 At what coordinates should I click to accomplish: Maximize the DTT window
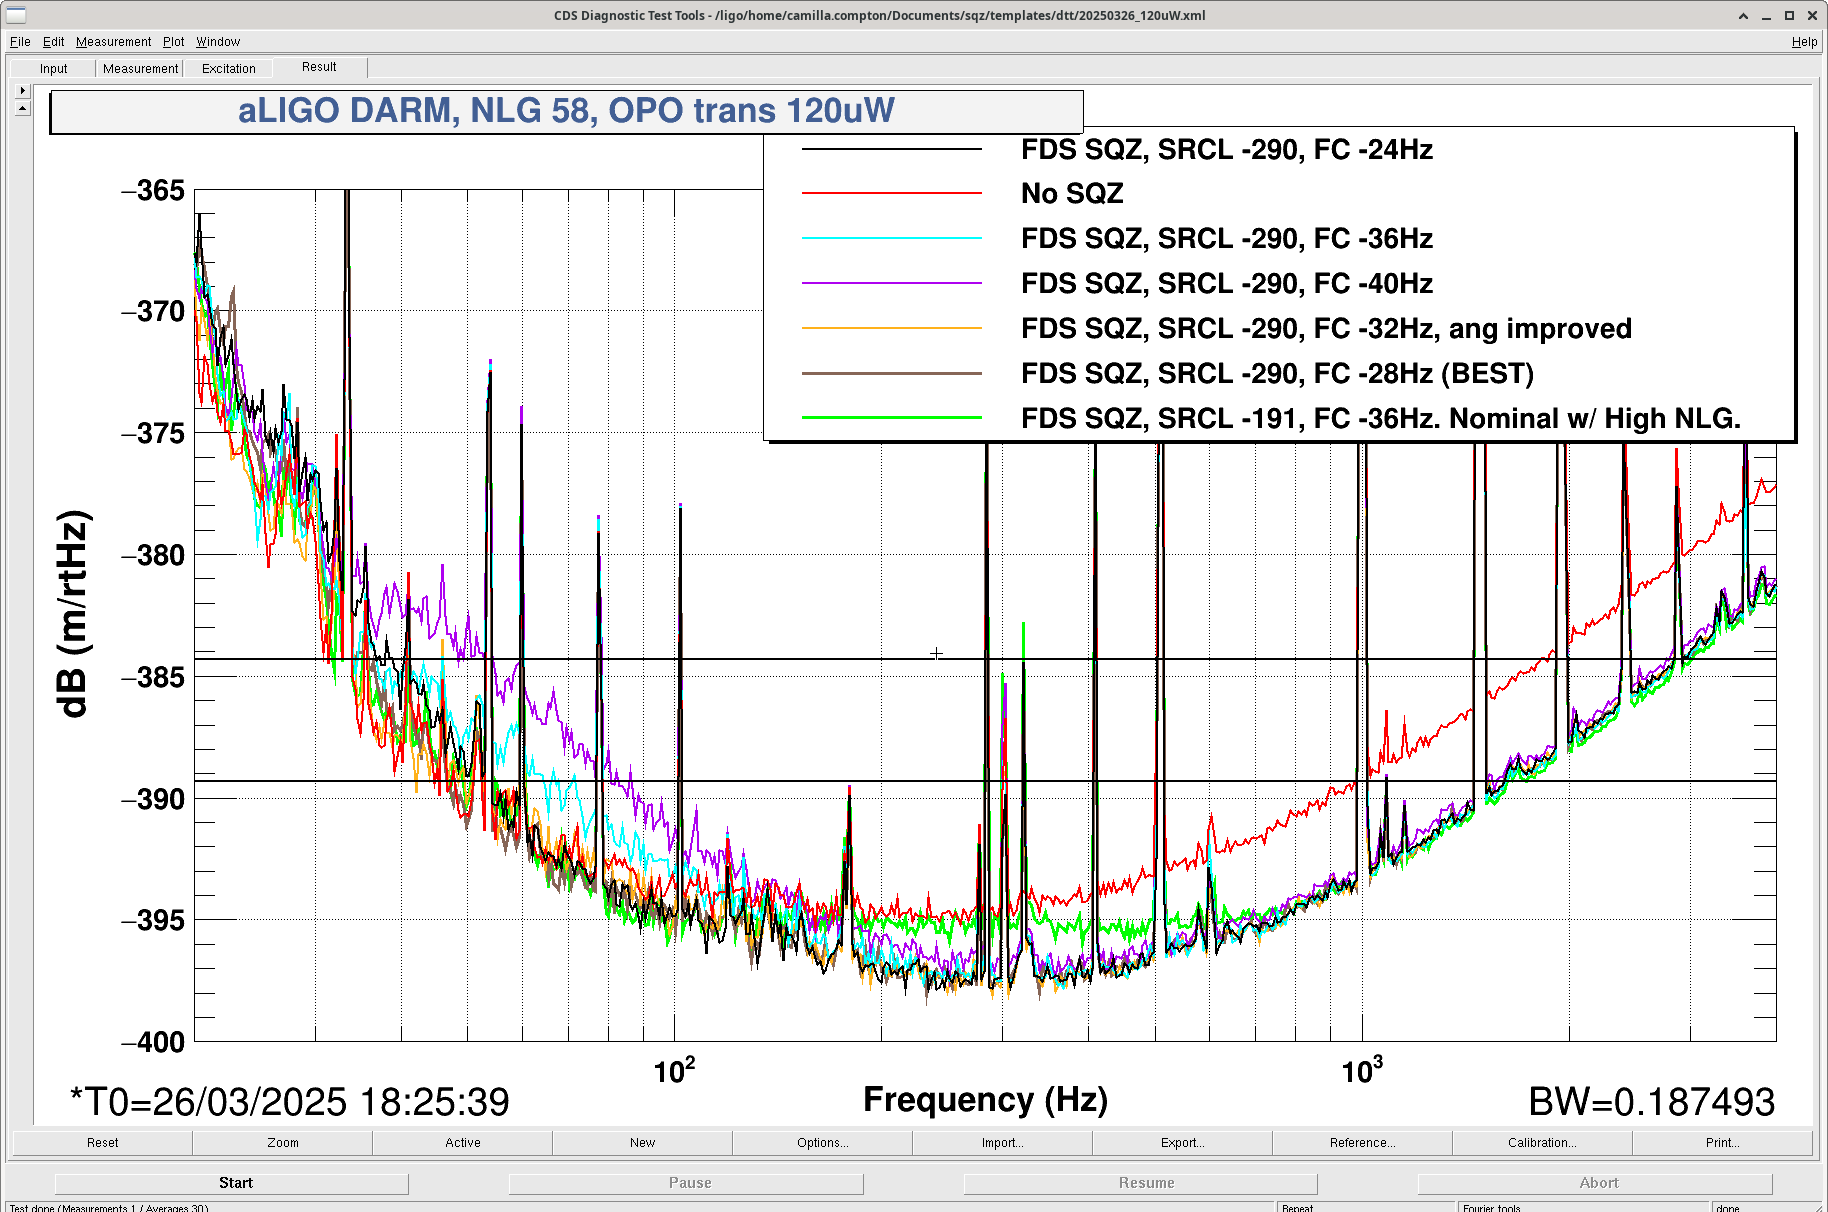1790,16
